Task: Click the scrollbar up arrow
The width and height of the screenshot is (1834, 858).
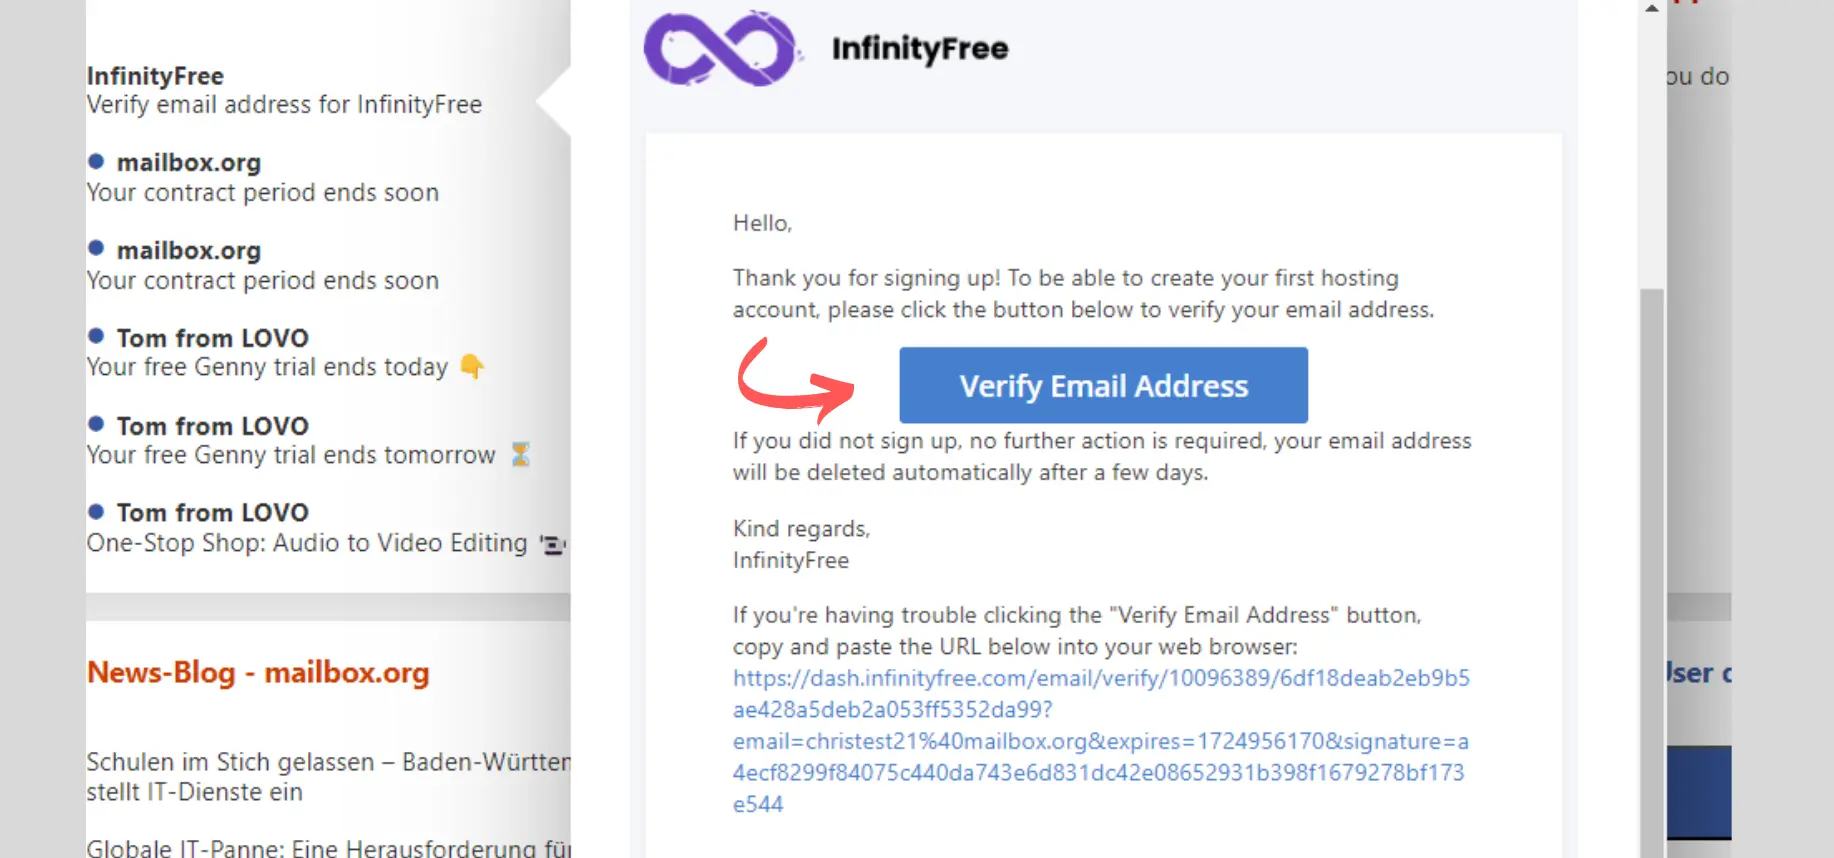Action: (x=1652, y=8)
